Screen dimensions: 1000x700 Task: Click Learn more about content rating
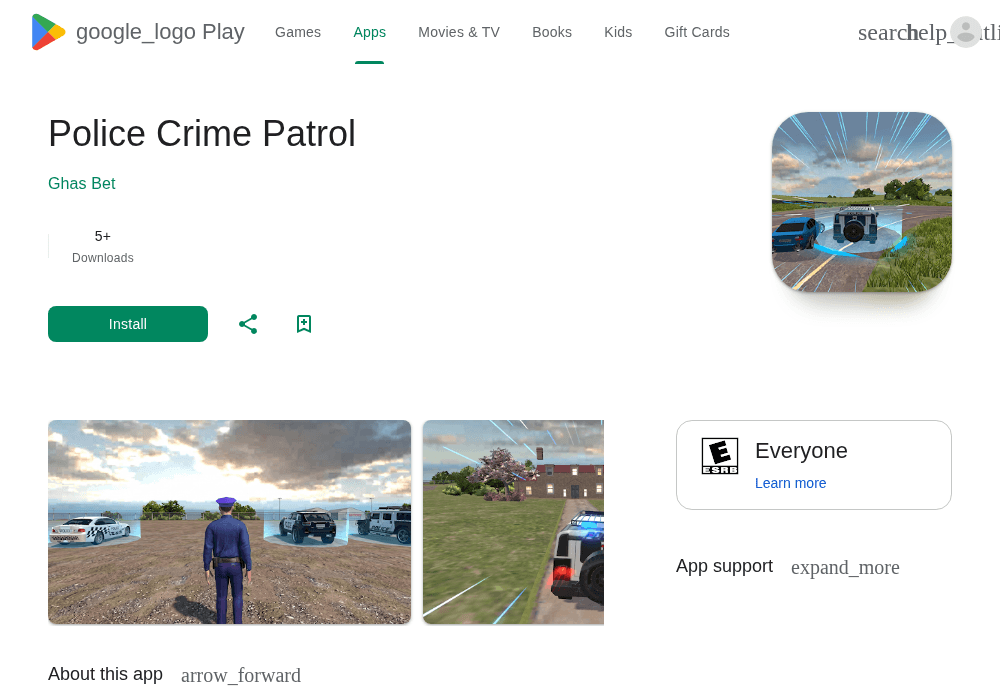pyautogui.click(x=790, y=483)
